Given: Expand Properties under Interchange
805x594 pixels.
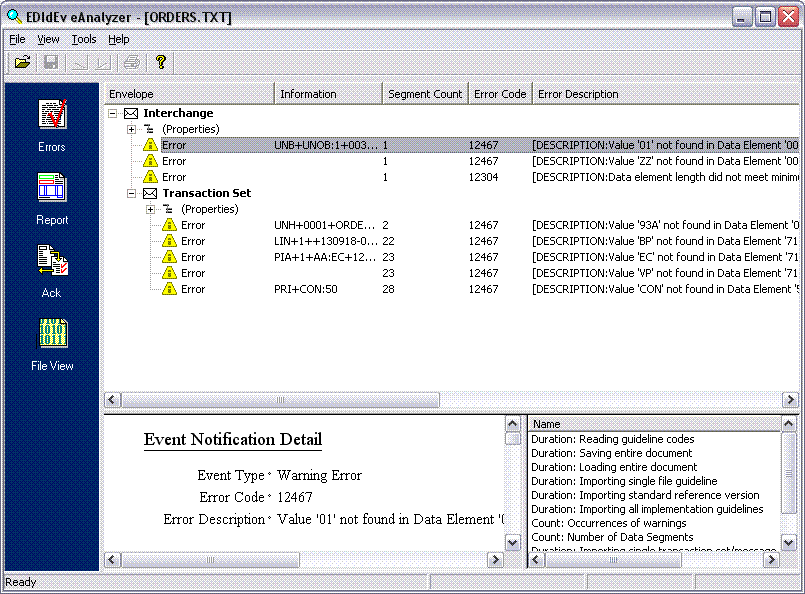Looking at the screenshot, I should [x=132, y=129].
